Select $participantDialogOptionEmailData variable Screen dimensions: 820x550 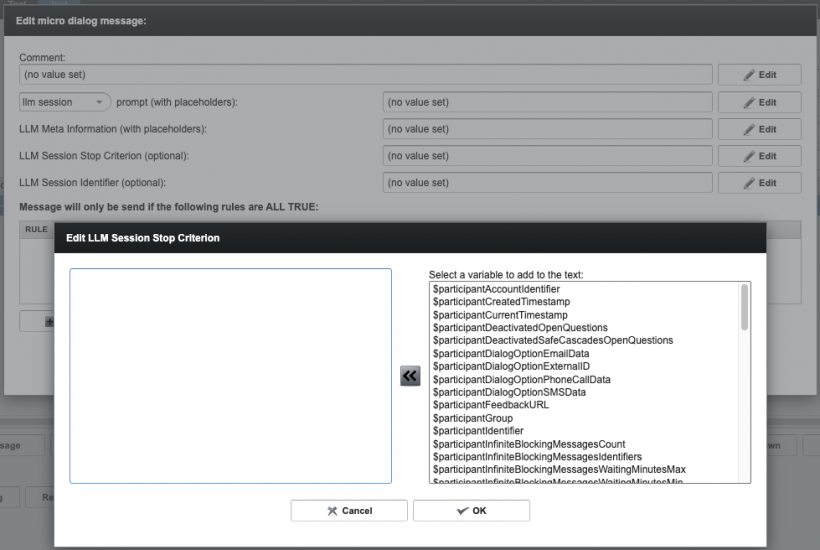click(x=510, y=353)
